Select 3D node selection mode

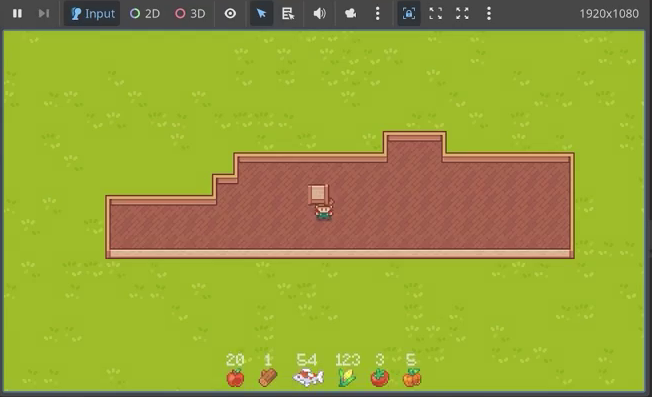[x=190, y=13]
